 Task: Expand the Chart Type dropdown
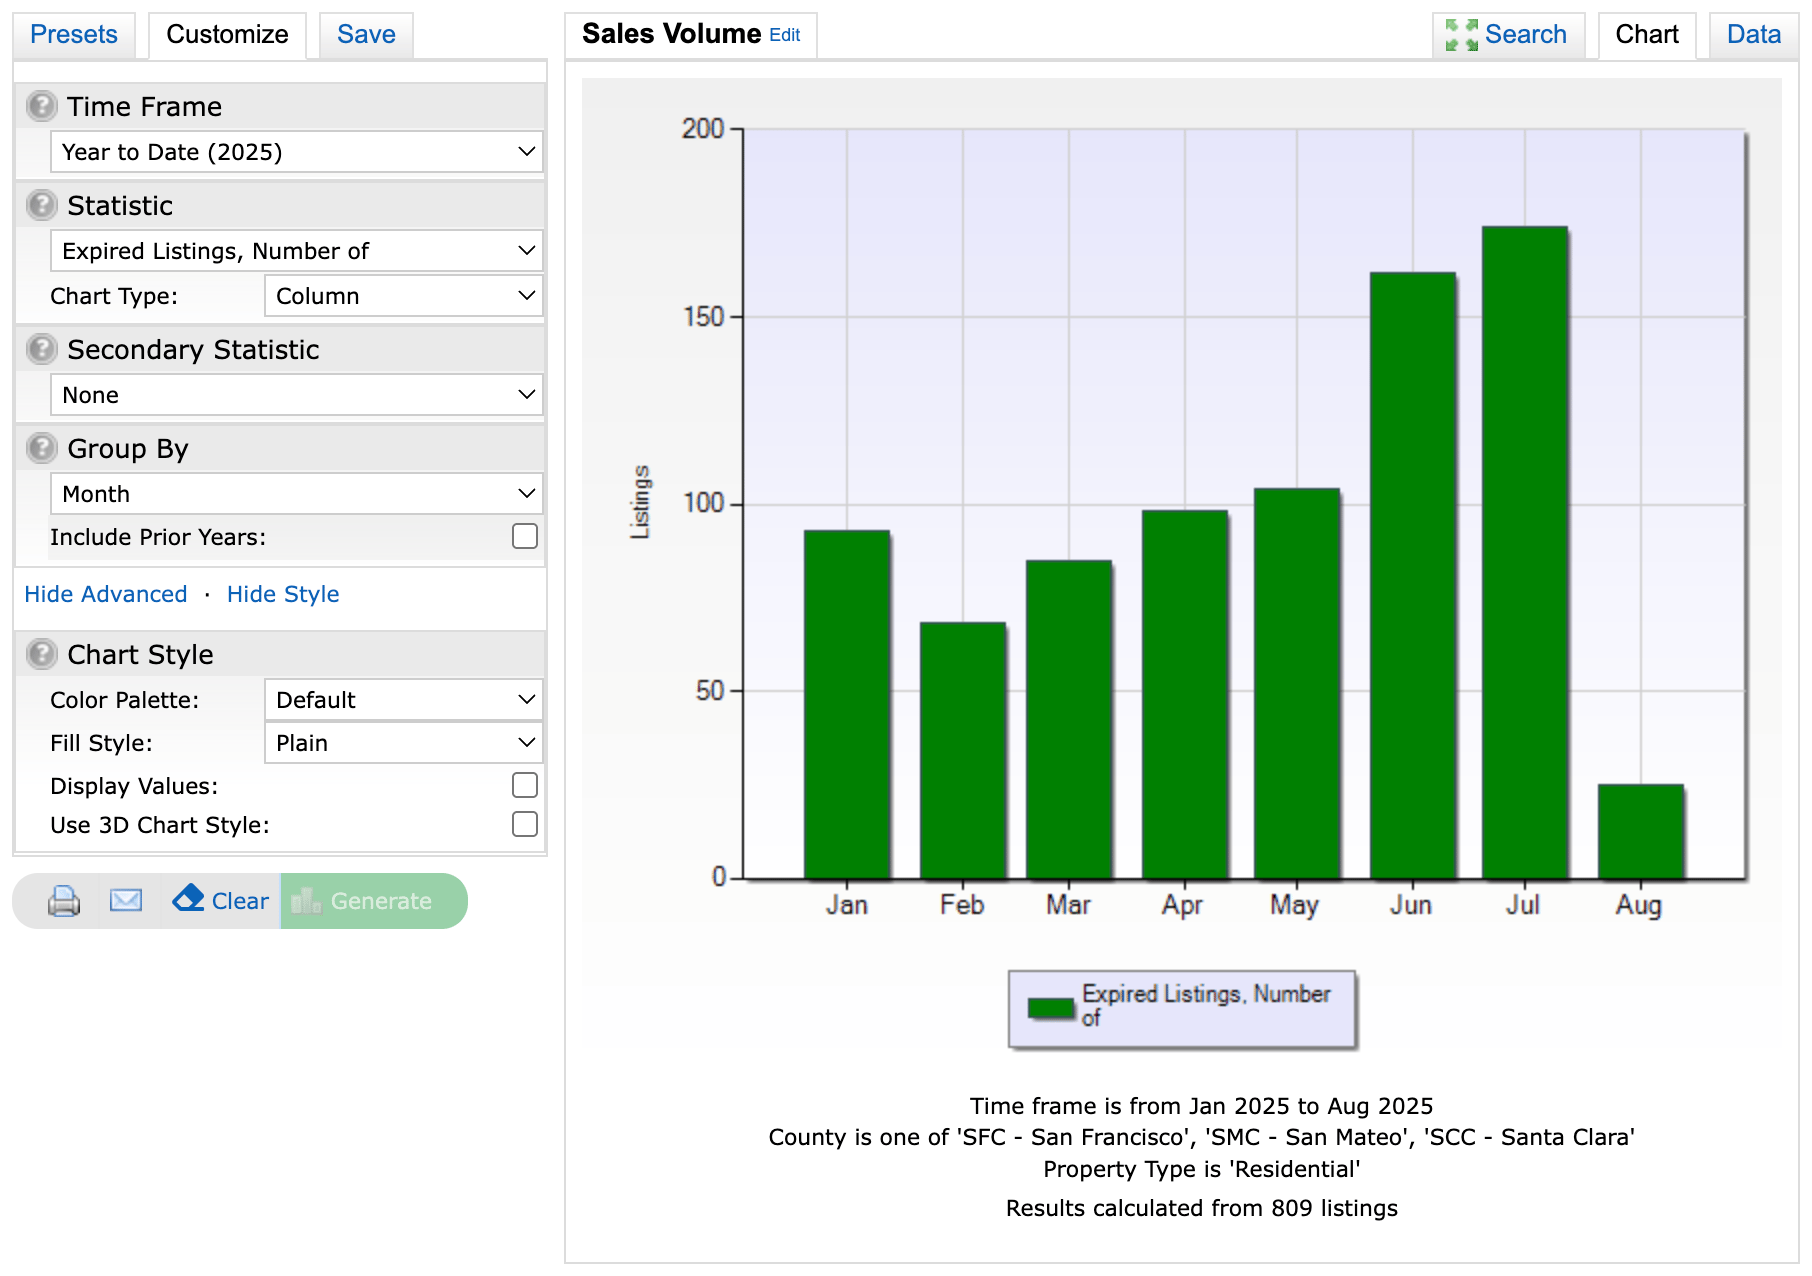coord(403,296)
